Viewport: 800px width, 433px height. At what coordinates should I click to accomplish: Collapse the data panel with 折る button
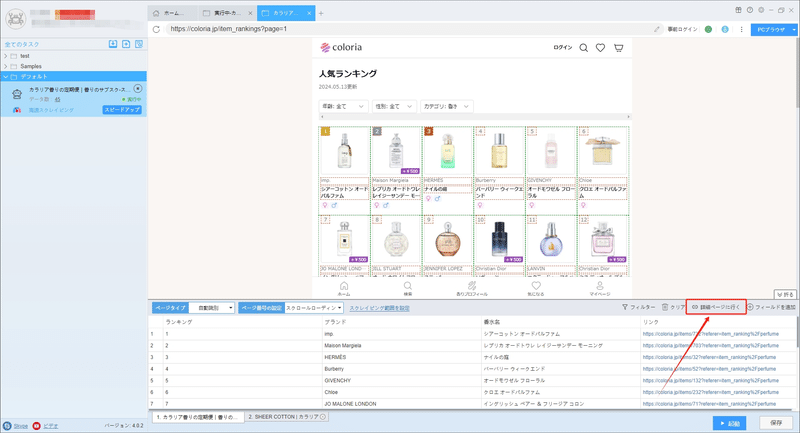785,295
